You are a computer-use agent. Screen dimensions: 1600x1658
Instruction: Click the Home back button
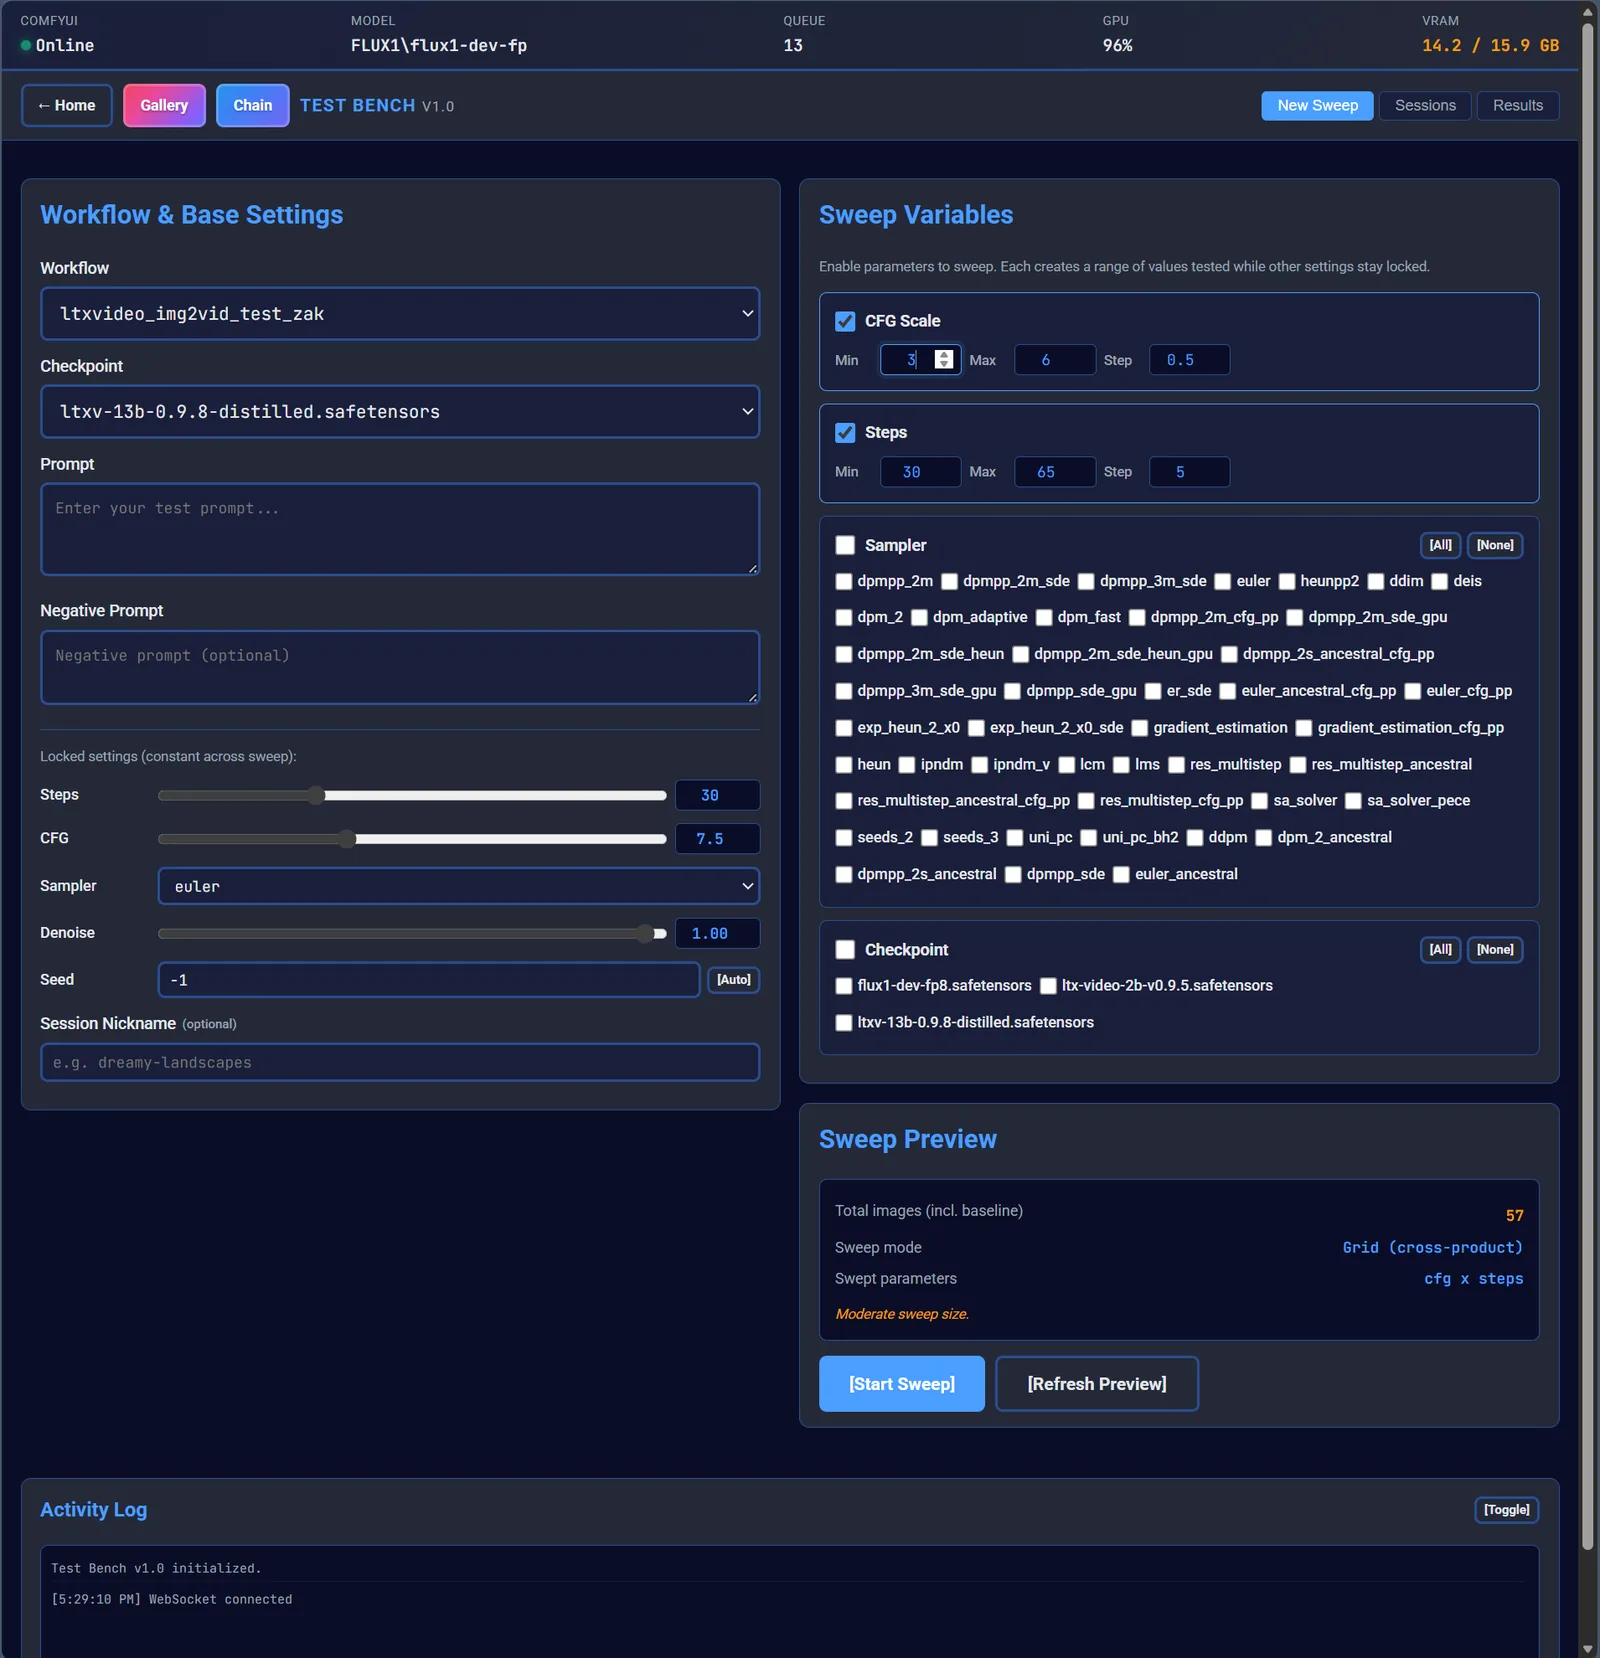coord(67,105)
